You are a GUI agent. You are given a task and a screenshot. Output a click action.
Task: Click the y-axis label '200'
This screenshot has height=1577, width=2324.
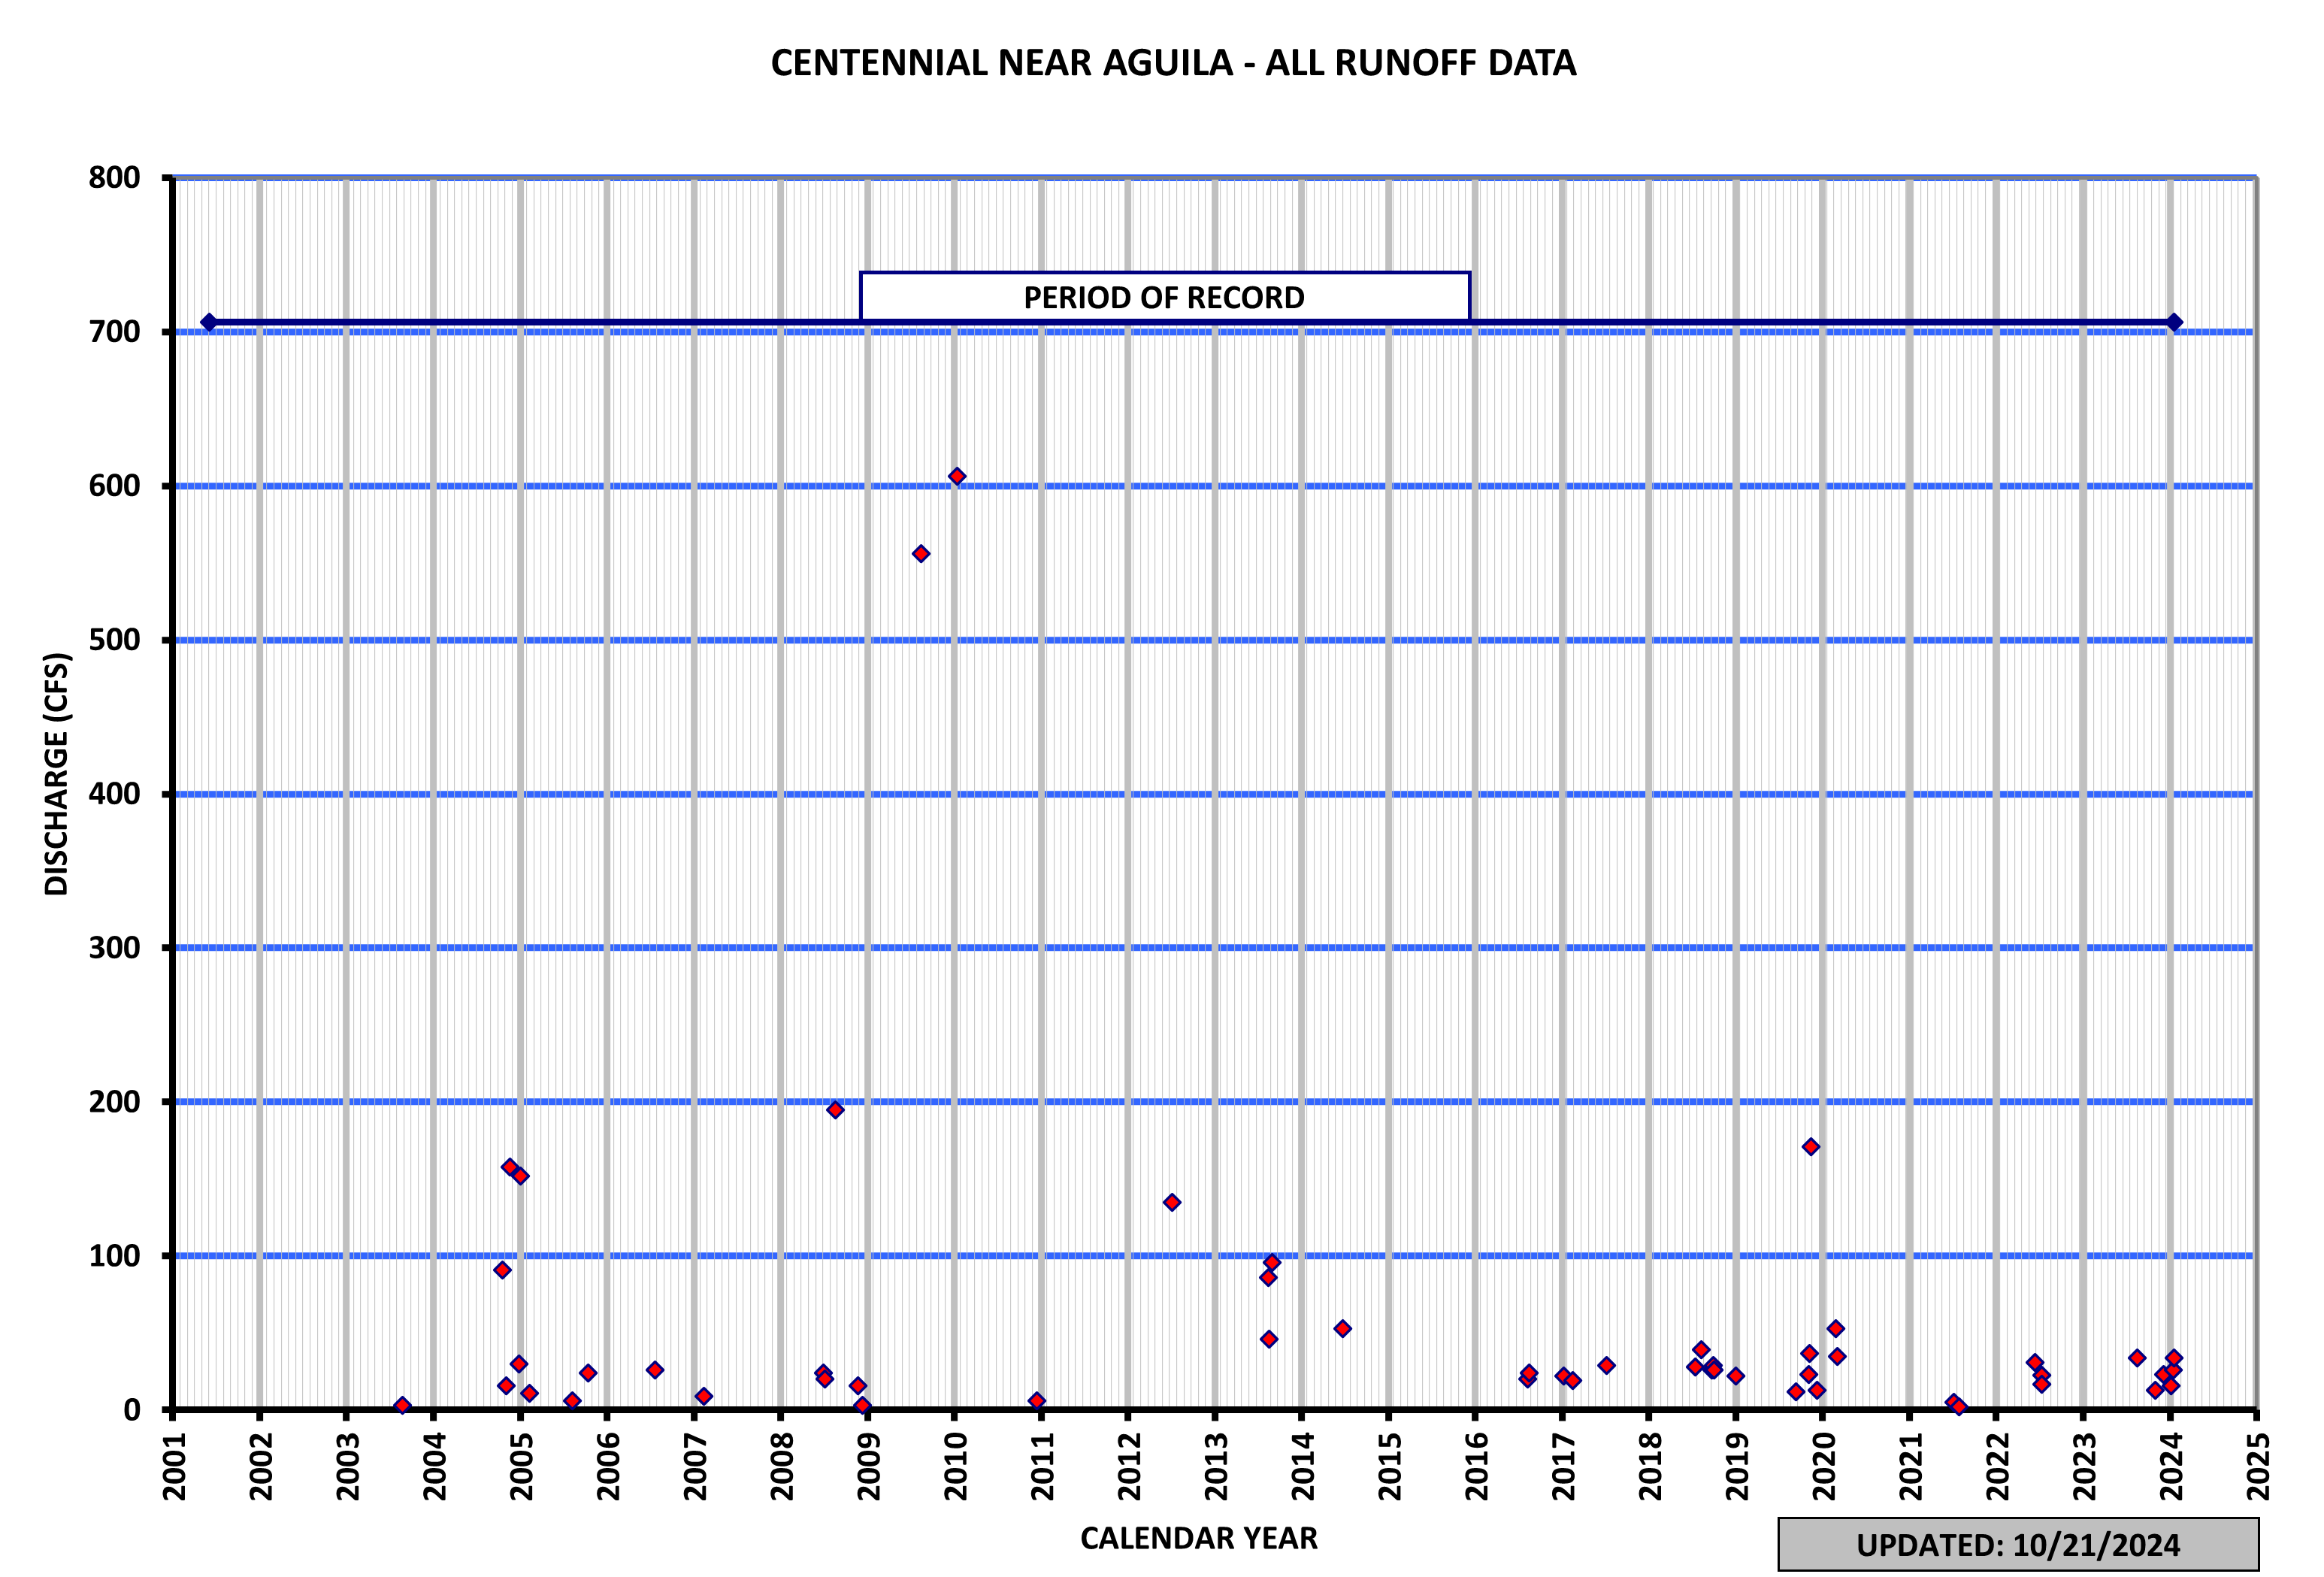pyautogui.click(x=114, y=1102)
